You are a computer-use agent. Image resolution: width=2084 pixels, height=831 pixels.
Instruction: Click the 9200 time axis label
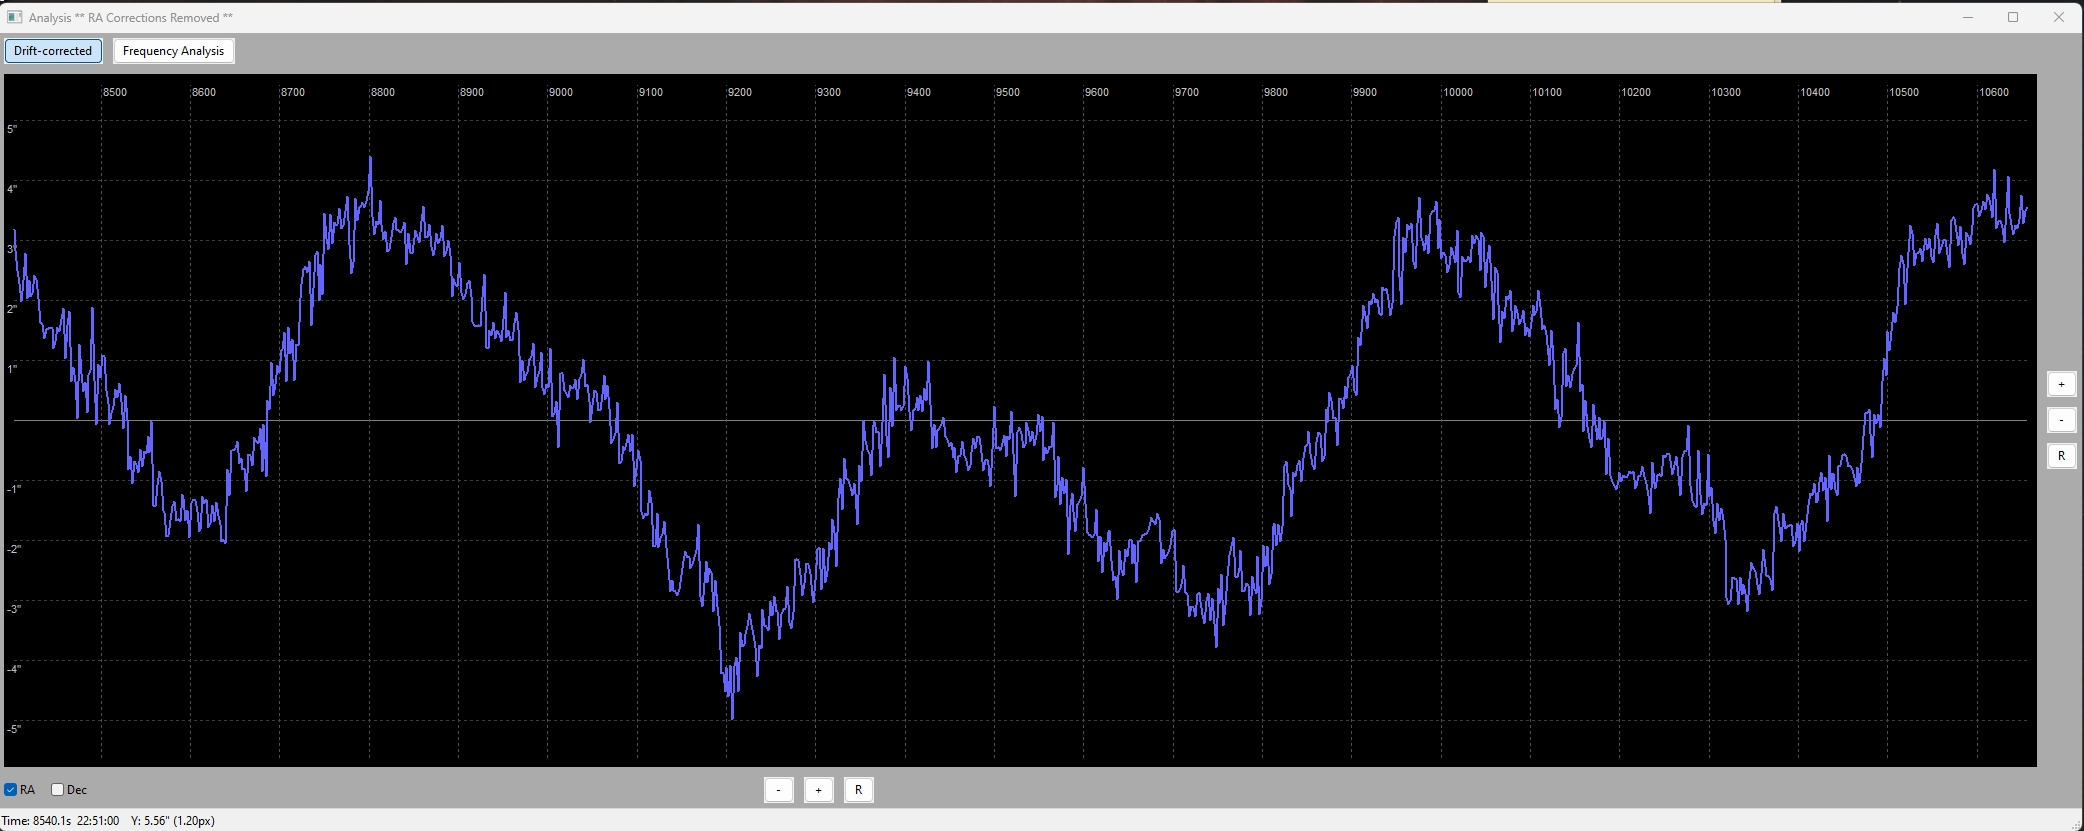[740, 92]
